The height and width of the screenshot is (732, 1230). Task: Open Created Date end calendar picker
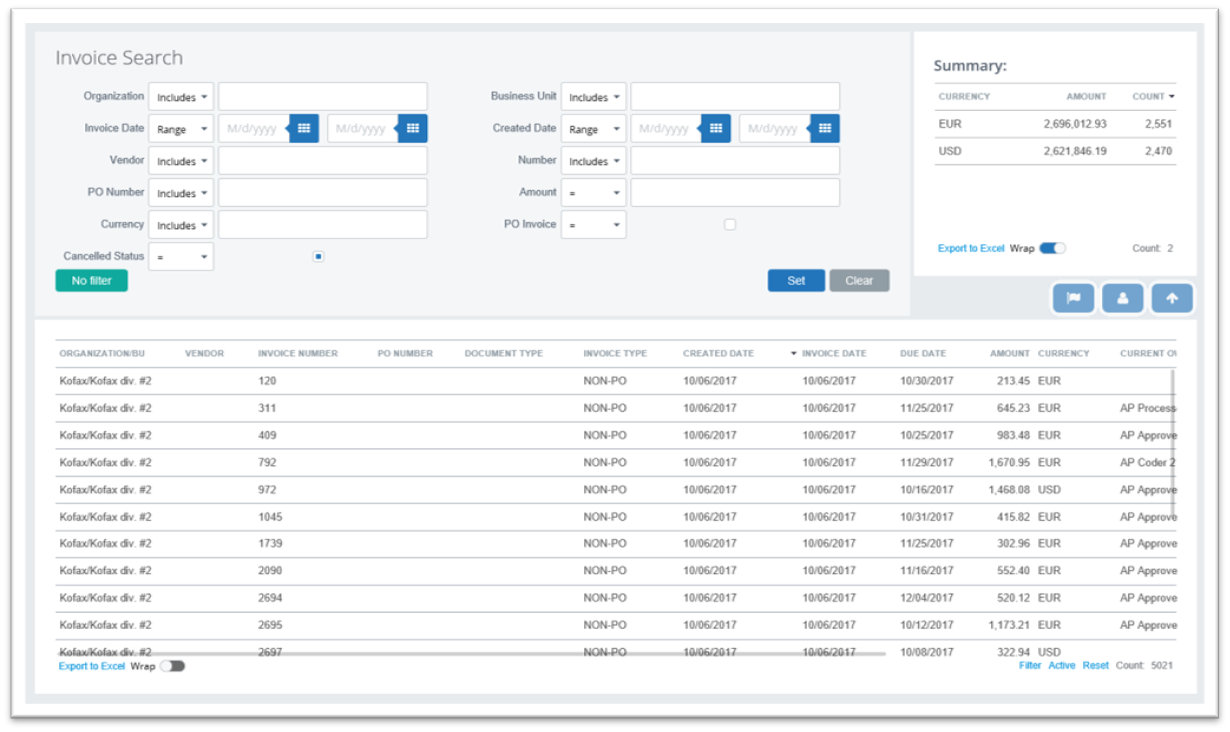(825, 128)
